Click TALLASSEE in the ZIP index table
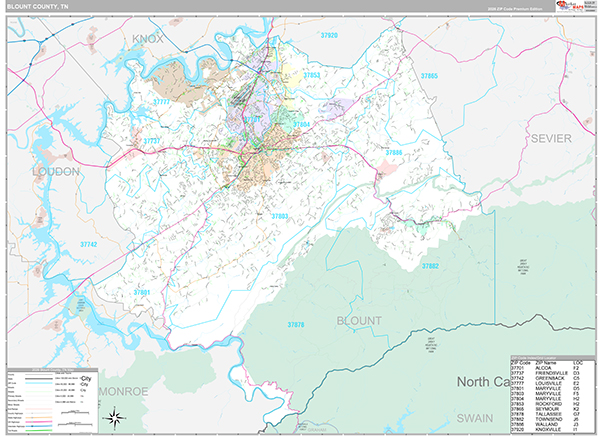600x436 pixels. [x=549, y=414]
